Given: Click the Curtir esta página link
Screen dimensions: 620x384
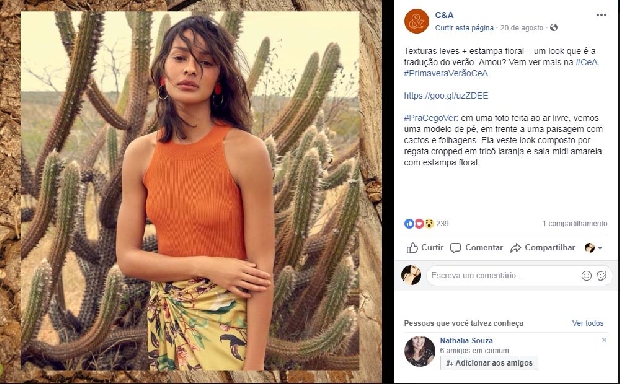Looking at the screenshot, I should coord(464,28).
